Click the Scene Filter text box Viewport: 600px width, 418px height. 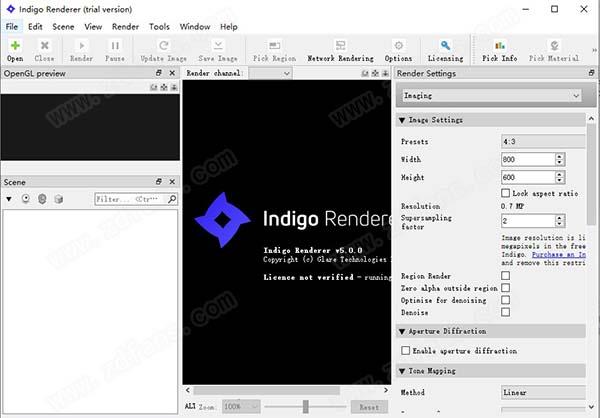(x=131, y=199)
